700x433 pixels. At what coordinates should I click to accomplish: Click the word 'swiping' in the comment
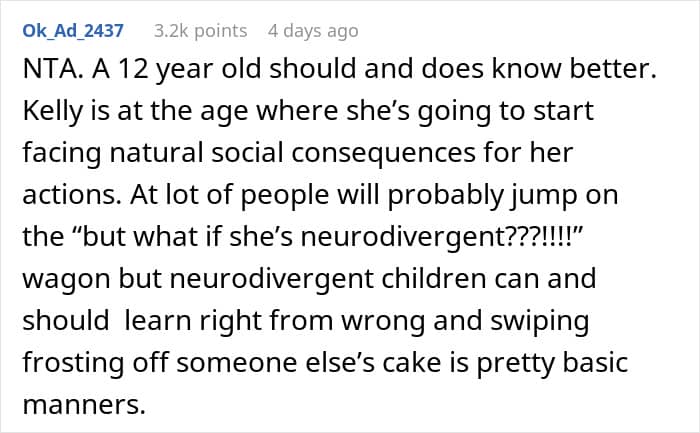[x=540, y=321]
